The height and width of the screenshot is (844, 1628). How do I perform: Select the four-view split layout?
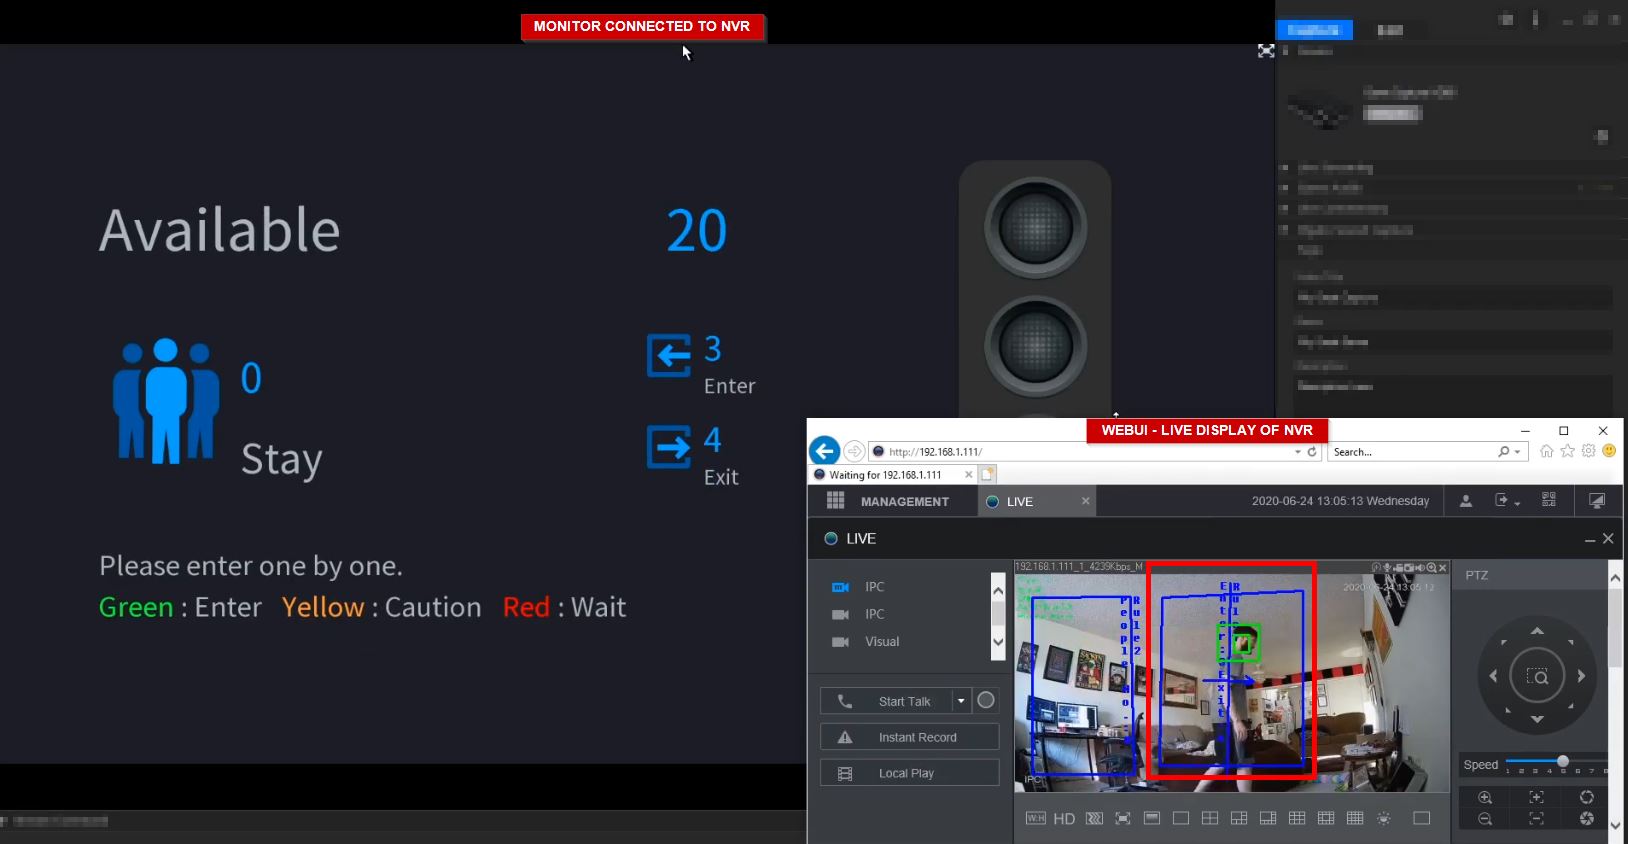[x=1210, y=818]
